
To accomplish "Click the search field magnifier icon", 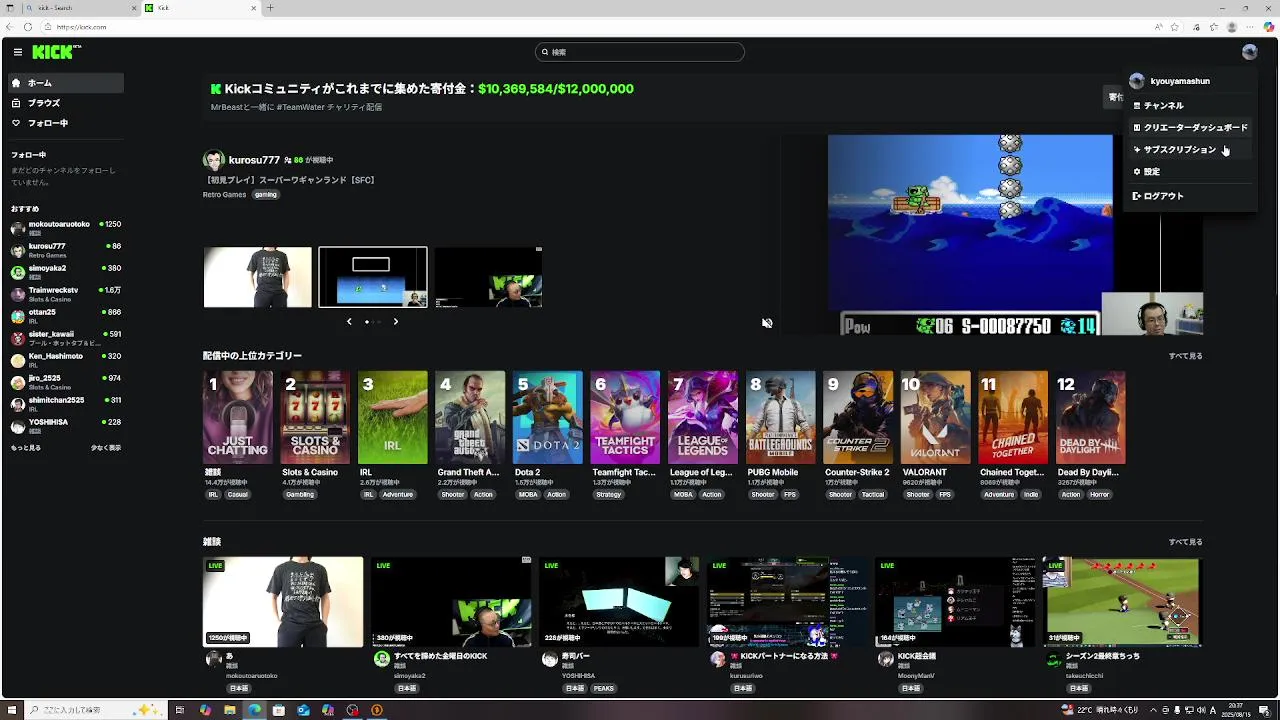I will pos(545,52).
